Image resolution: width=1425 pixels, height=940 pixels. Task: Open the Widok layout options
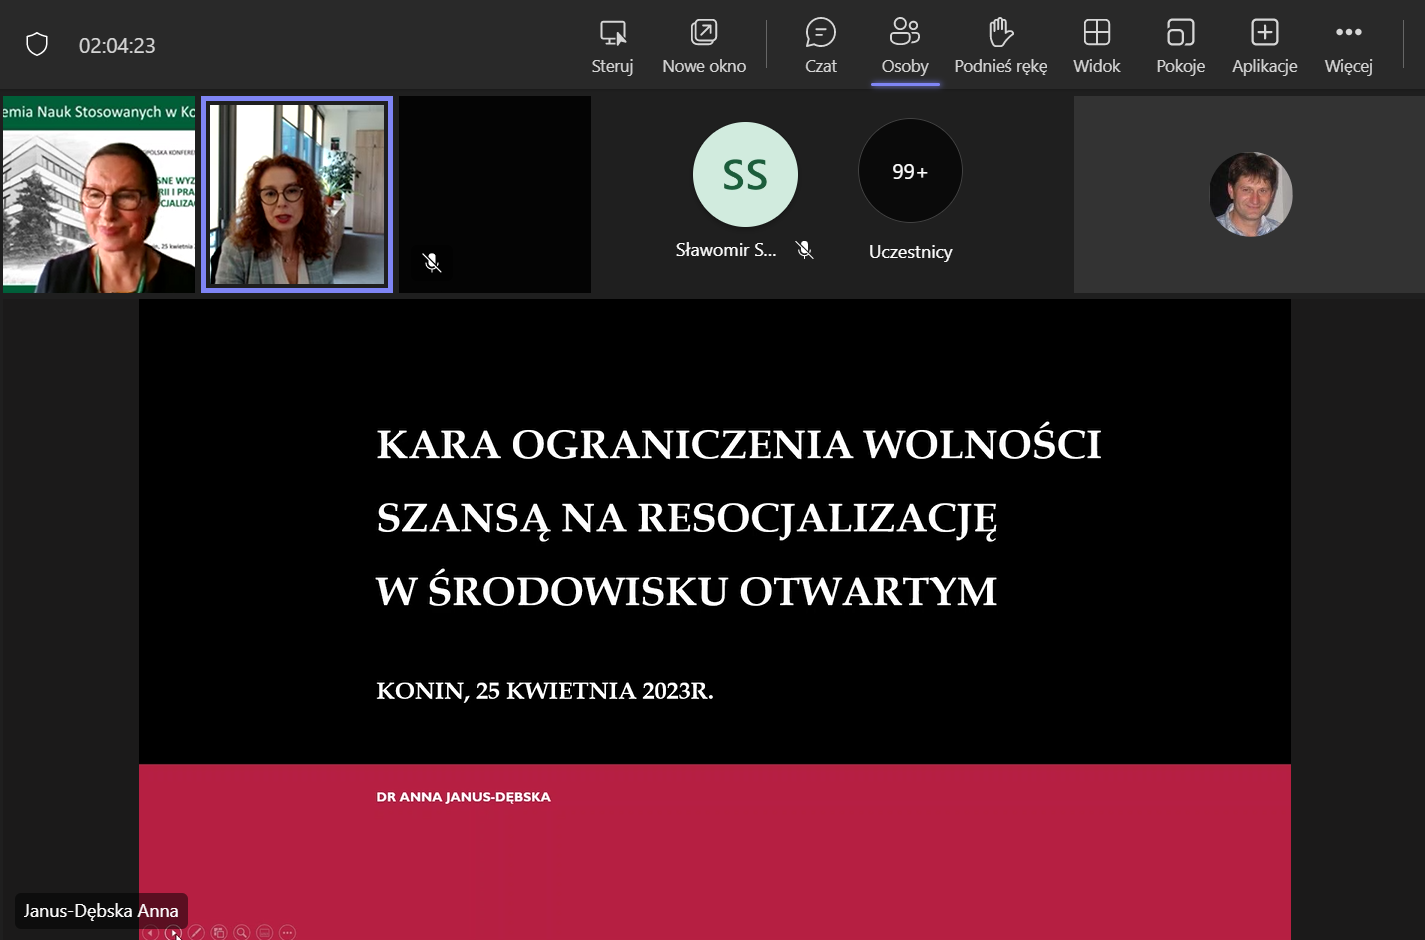pyautogui.click(x=1096, y=46)
